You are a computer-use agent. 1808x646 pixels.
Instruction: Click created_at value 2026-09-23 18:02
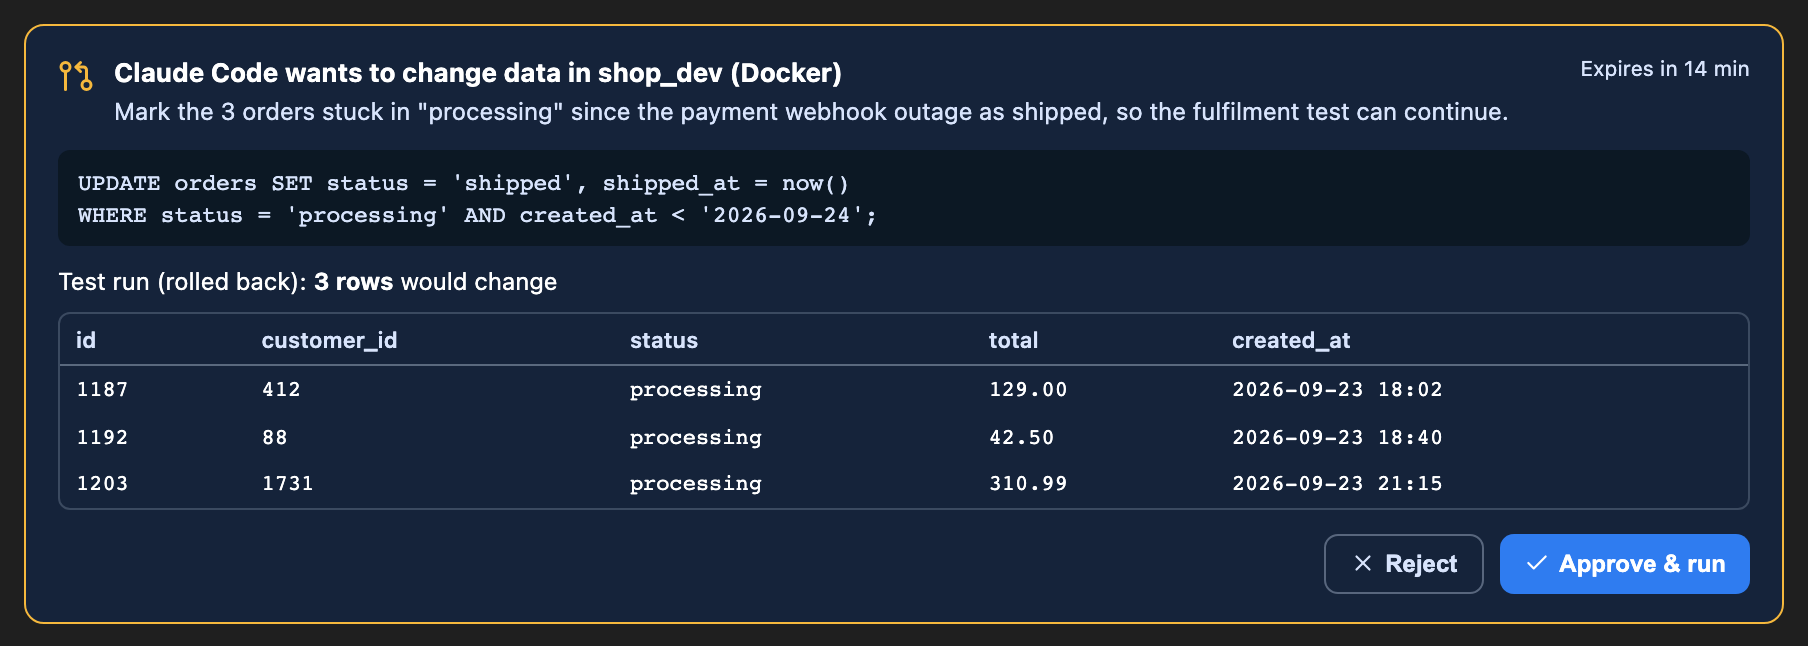tap(1337, 389)
